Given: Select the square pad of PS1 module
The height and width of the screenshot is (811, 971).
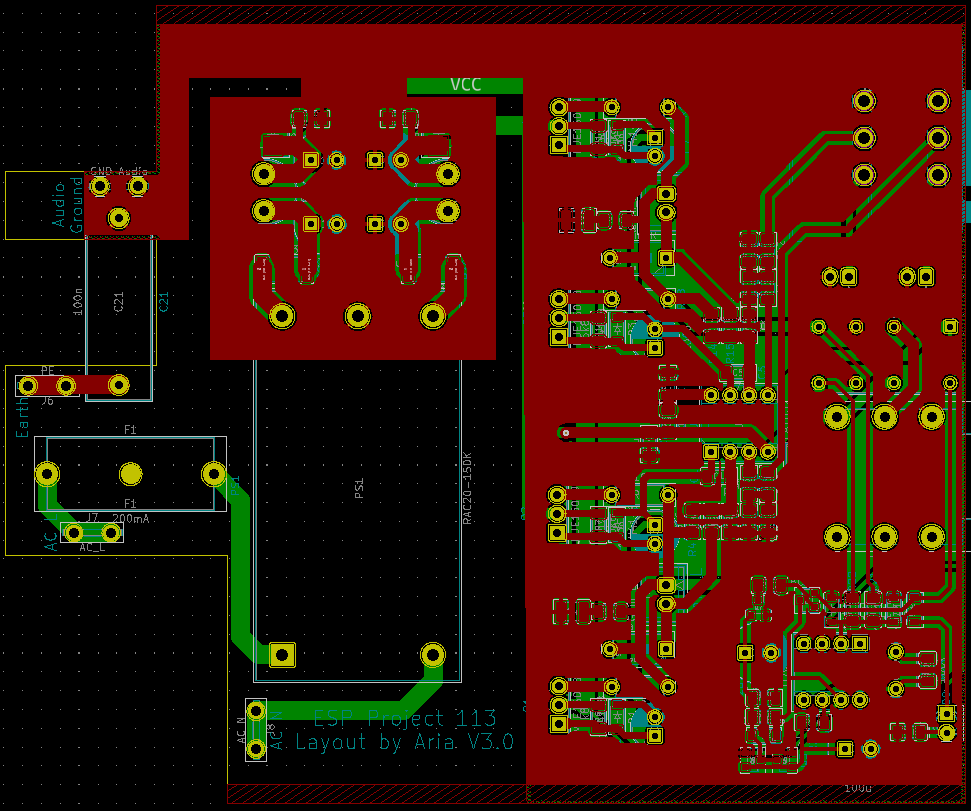Looking at the screenshot, I should click(x=282, y=655).
